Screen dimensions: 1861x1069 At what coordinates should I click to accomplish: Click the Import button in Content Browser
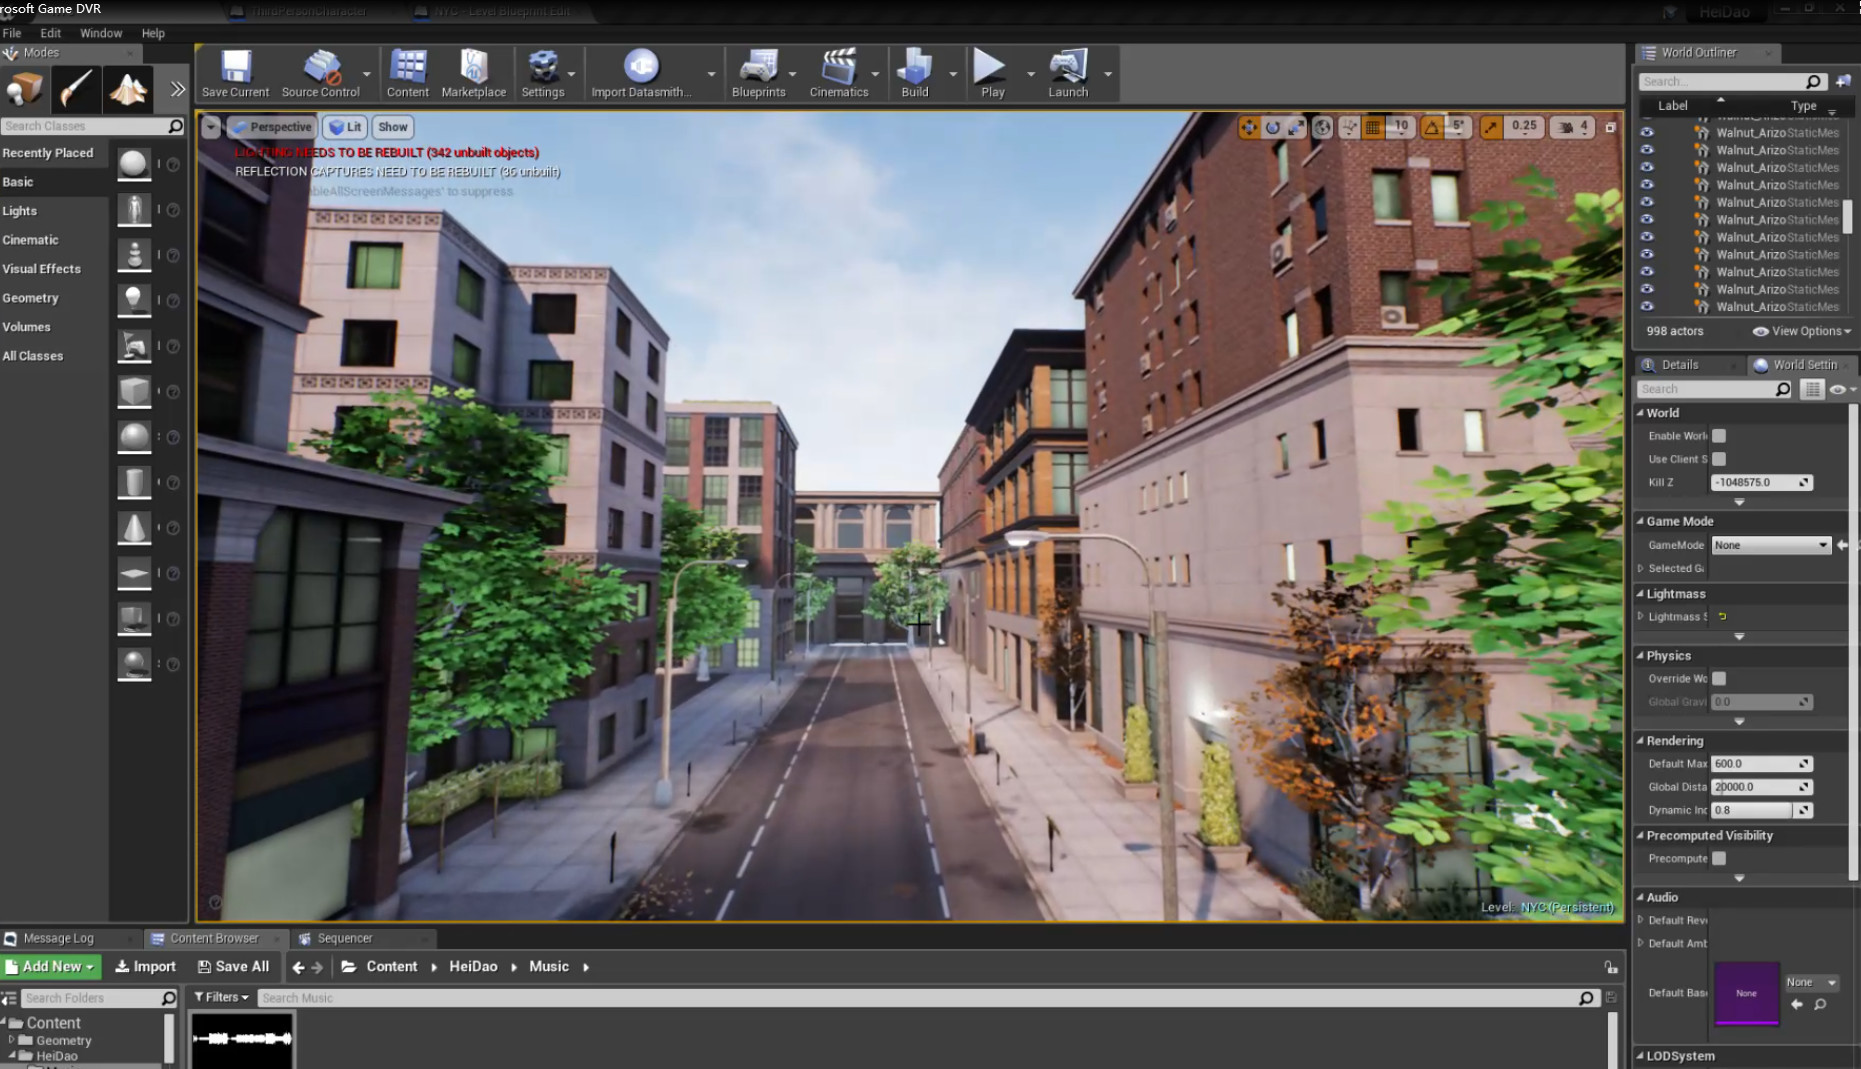coord(145,967)
